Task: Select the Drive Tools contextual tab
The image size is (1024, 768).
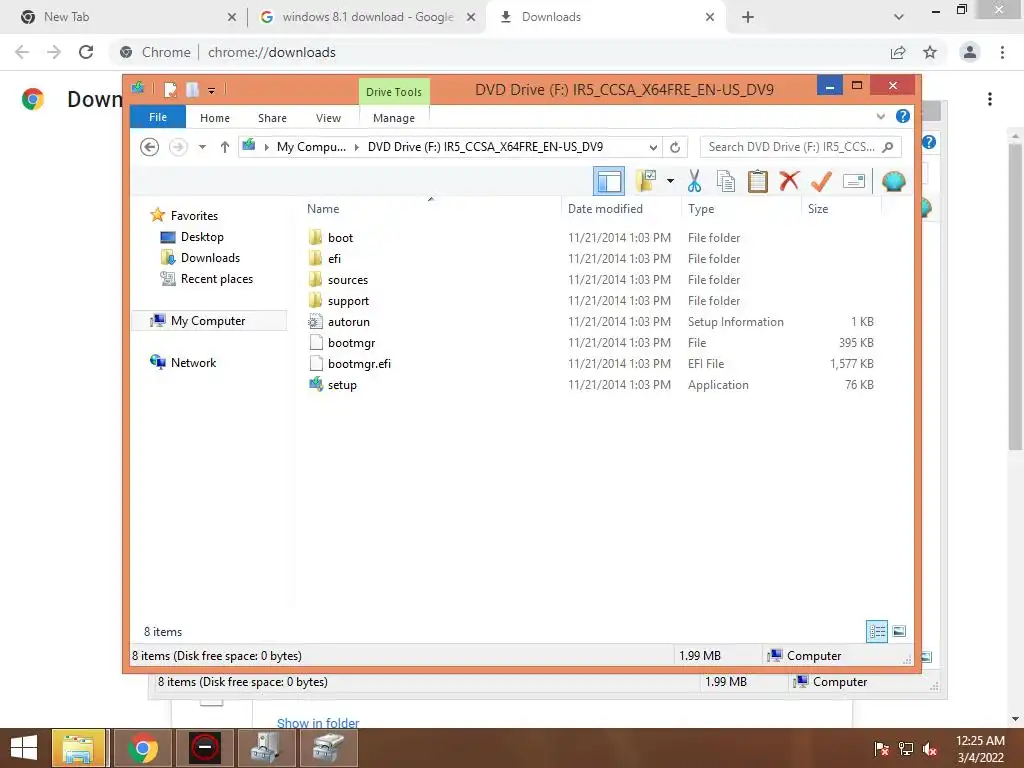Action: click(x=394, y=92)
